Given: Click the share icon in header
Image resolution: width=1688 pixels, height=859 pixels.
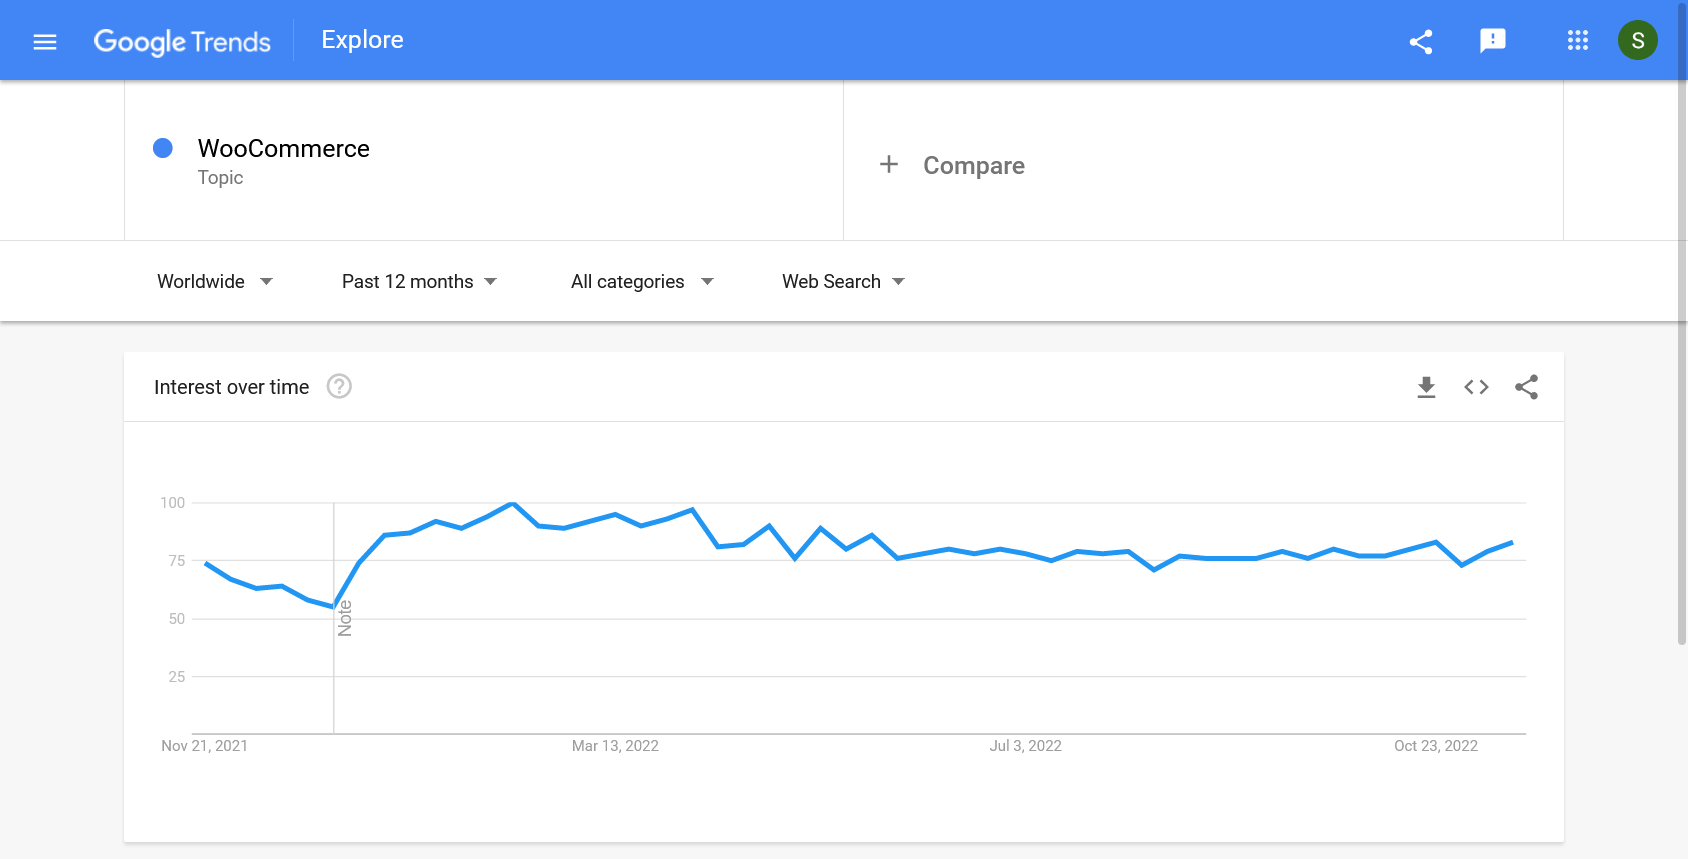Looking at the screenshot, I should (1421, 41).
